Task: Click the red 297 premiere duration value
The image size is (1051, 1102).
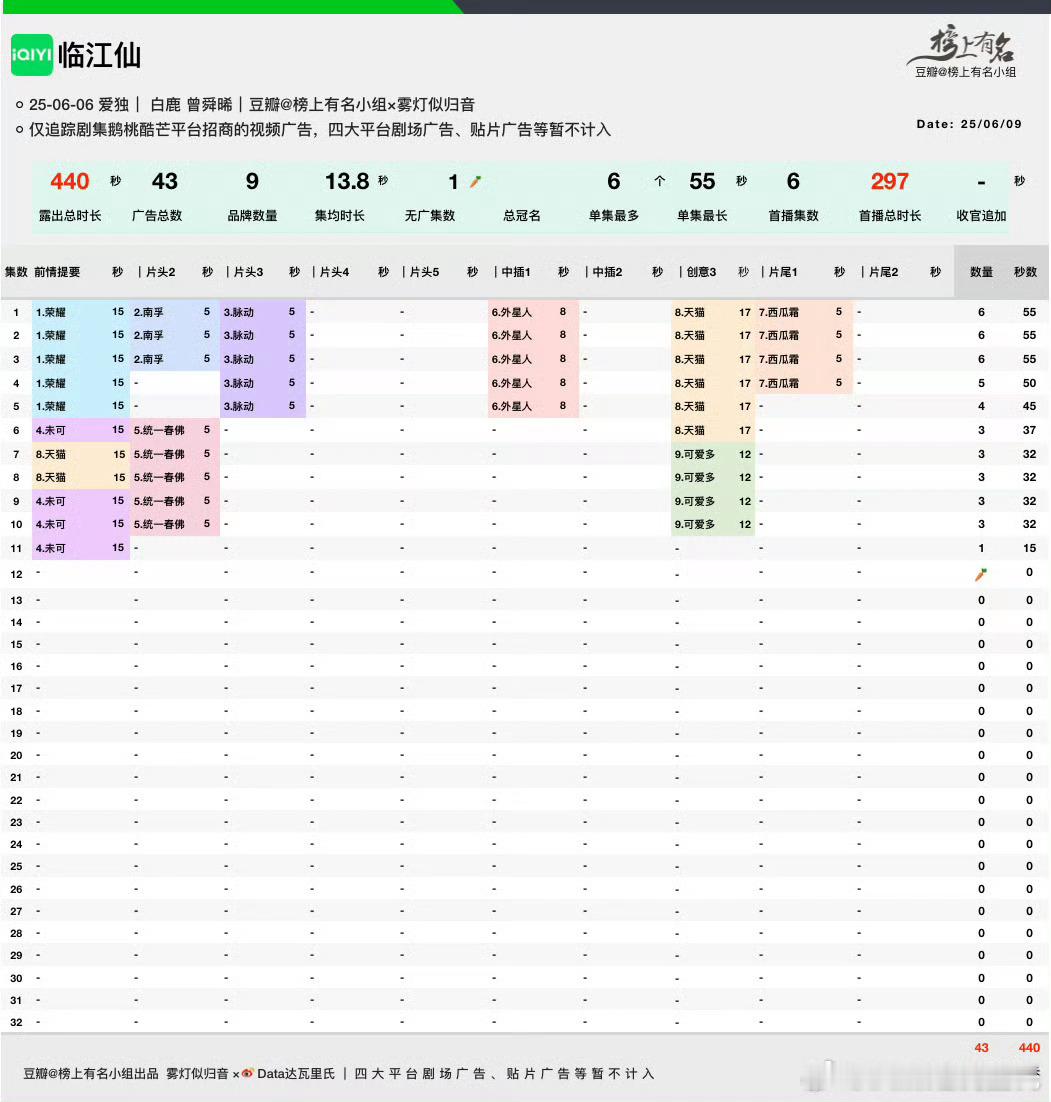Action: click(x=889, y=181)
